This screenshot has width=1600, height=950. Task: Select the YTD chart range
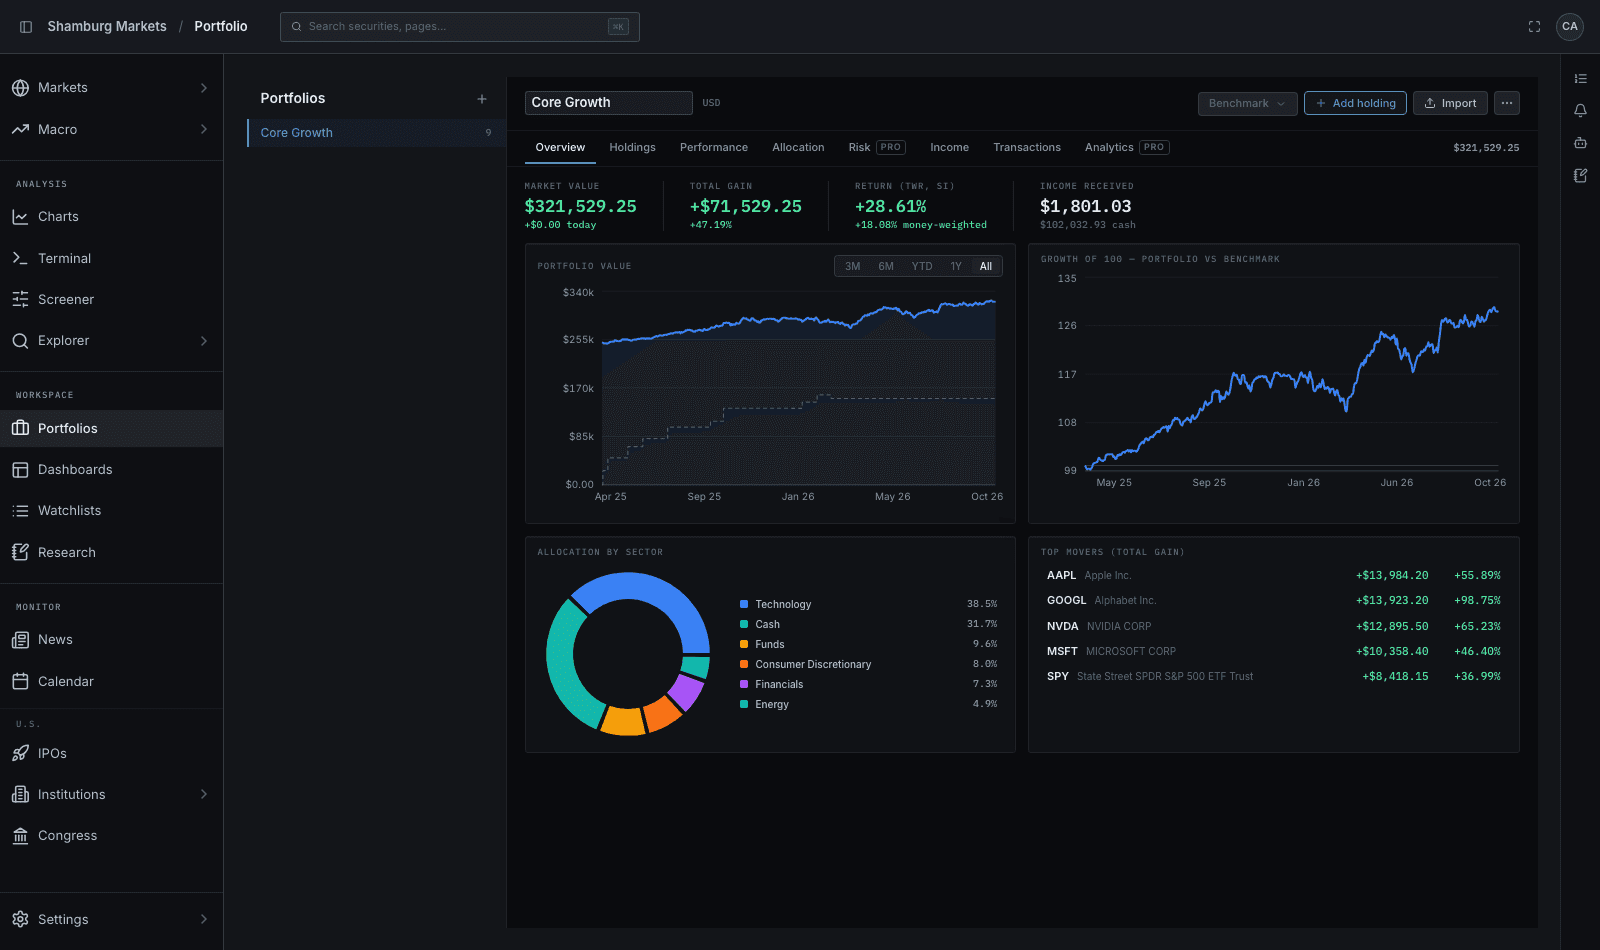(x=922, y=267)
